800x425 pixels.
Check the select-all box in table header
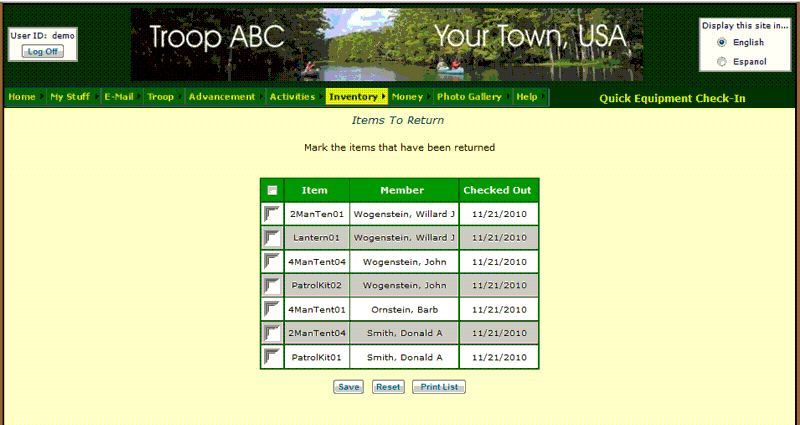pyautogui.click(x=272, y=190)
